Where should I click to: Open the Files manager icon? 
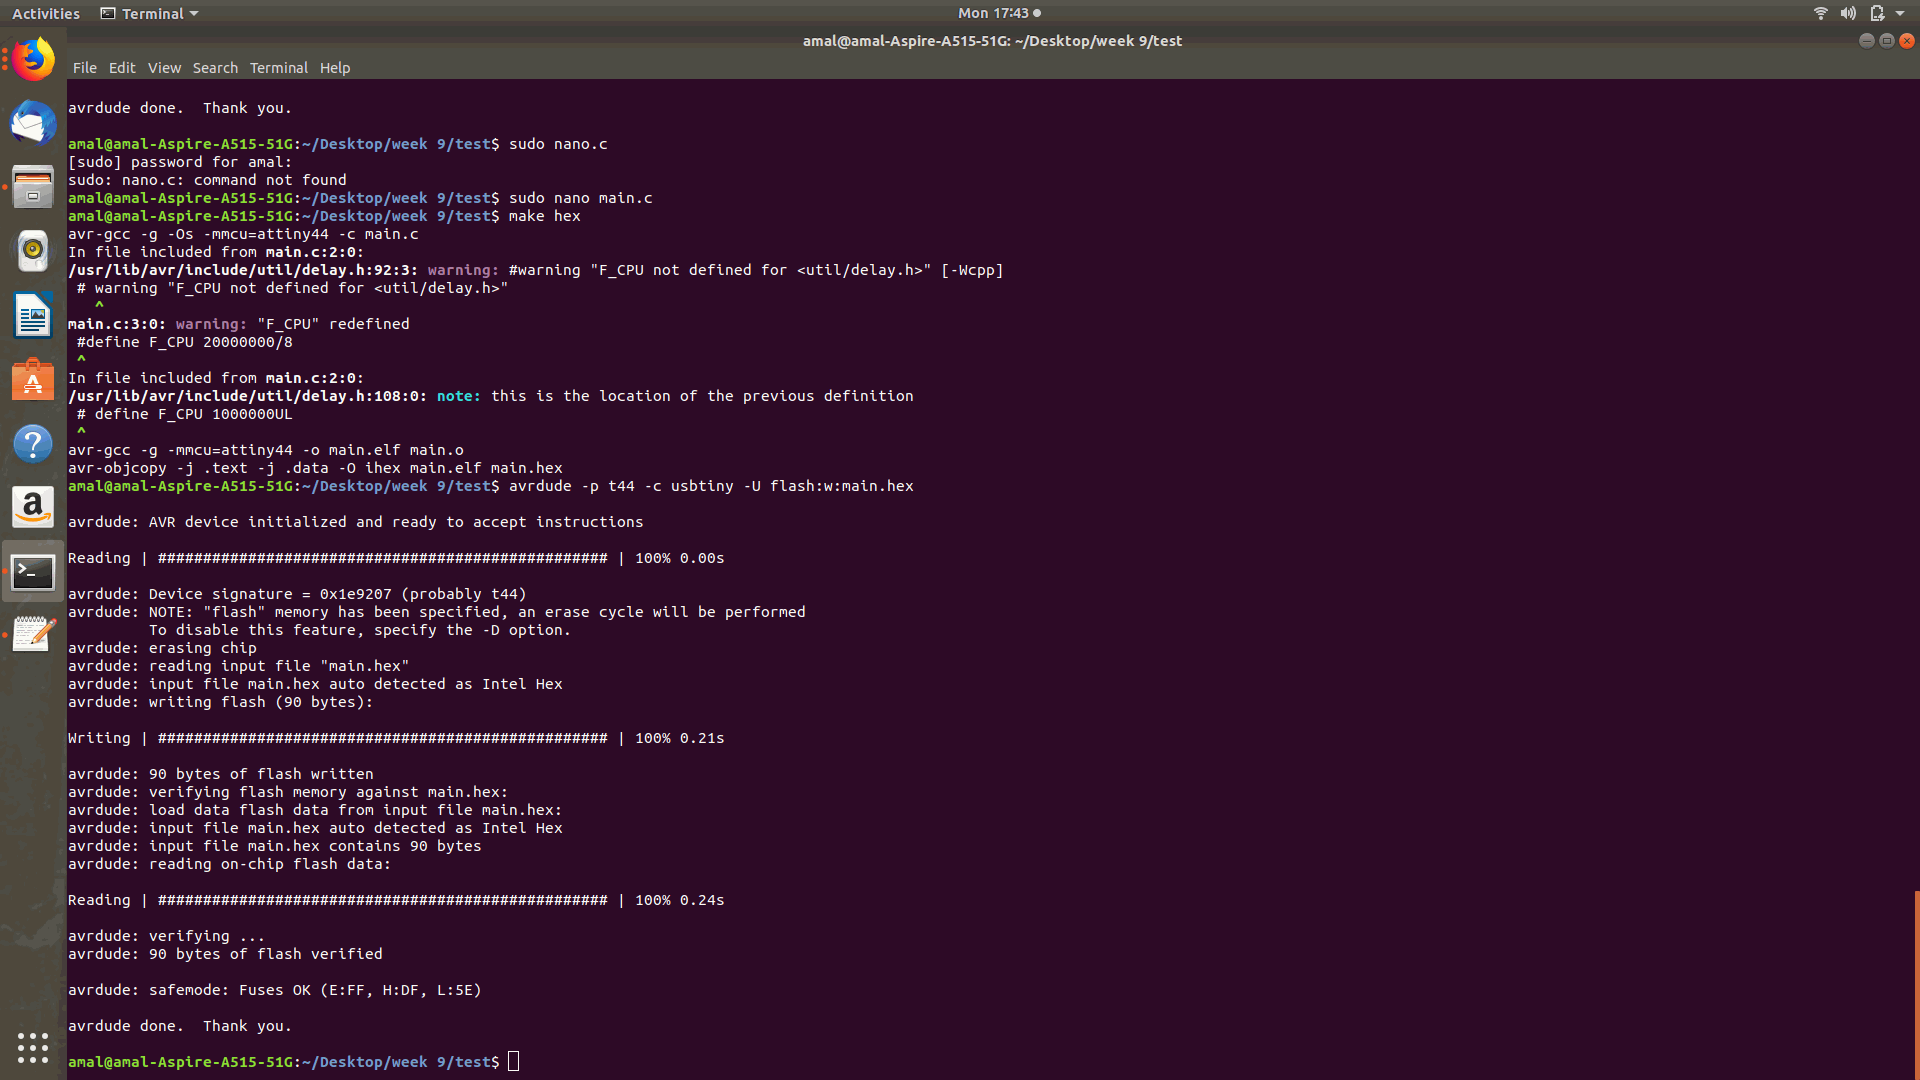point(33,187)
